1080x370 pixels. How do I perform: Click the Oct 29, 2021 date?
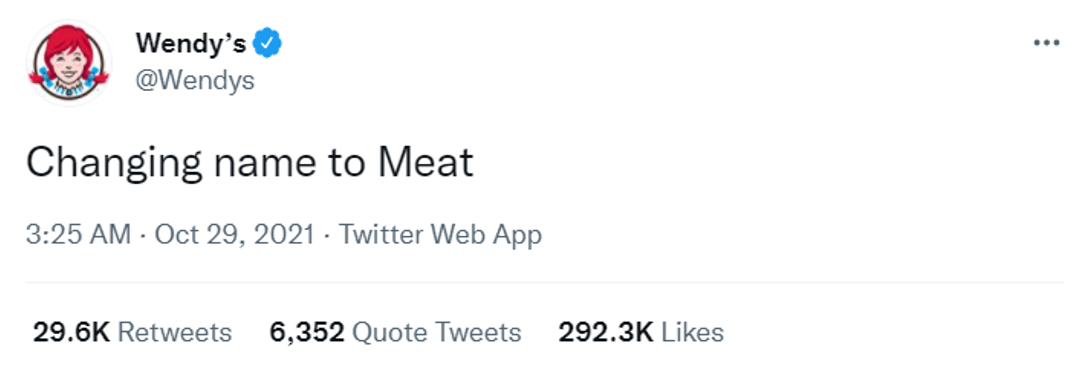234,235
